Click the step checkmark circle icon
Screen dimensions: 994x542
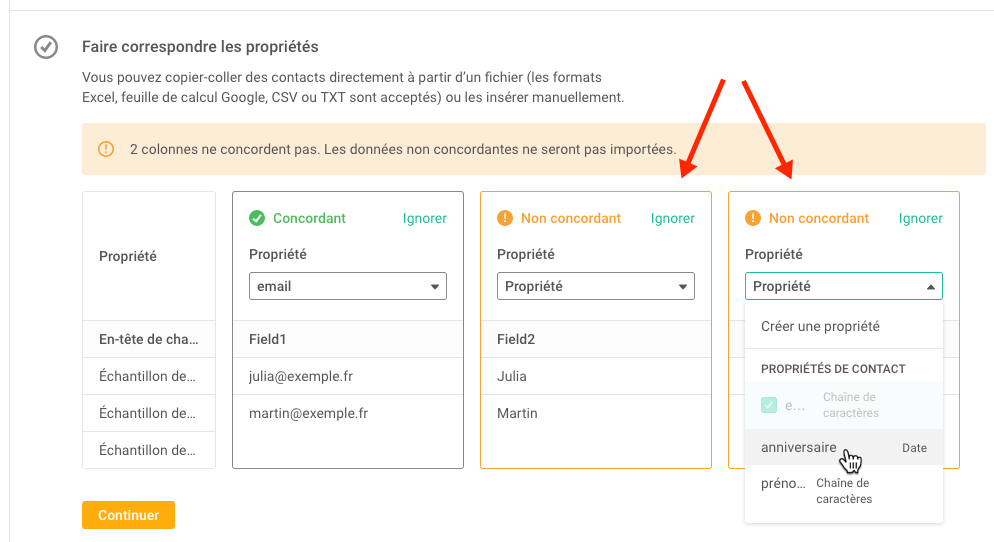tap(46, 47)
